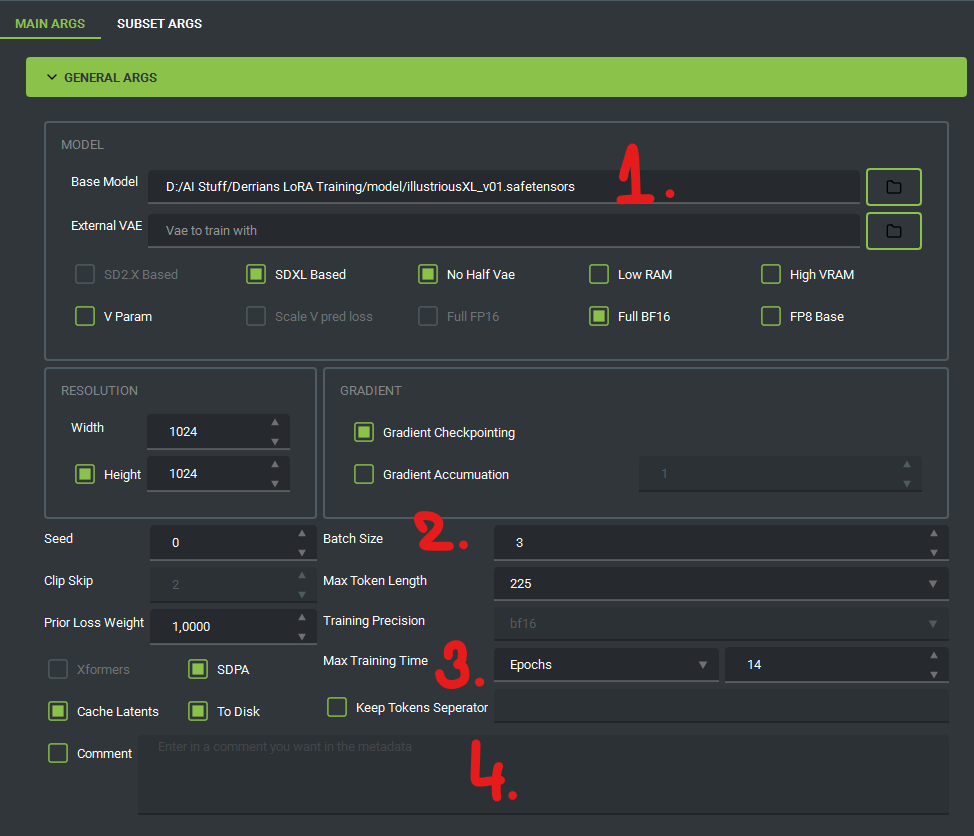The height and width of the screenshot is (836, 974).
Task: Toggle the Full BF16 checkbox
Action: [x=599, y=316]
